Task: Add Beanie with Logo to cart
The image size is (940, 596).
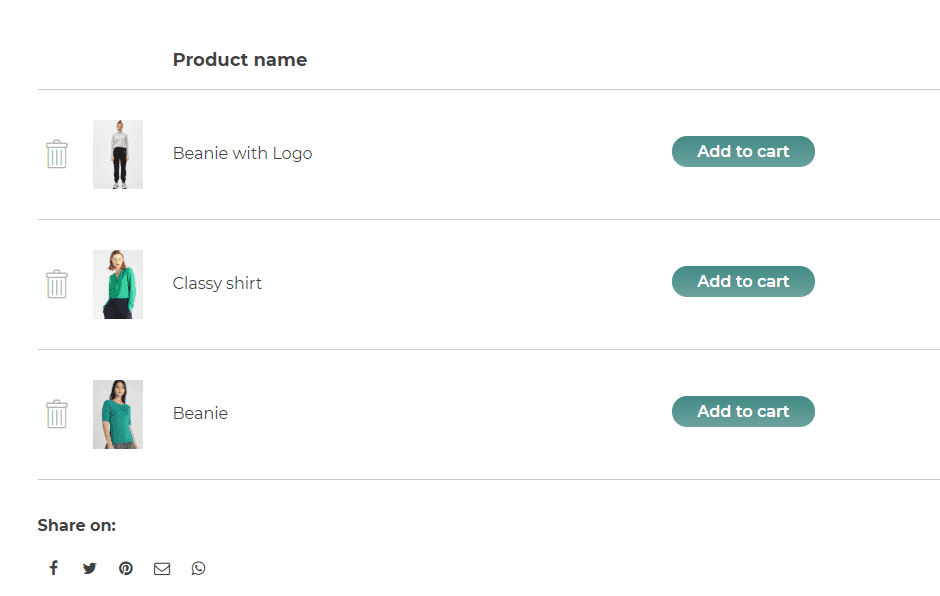Action: 743,152
